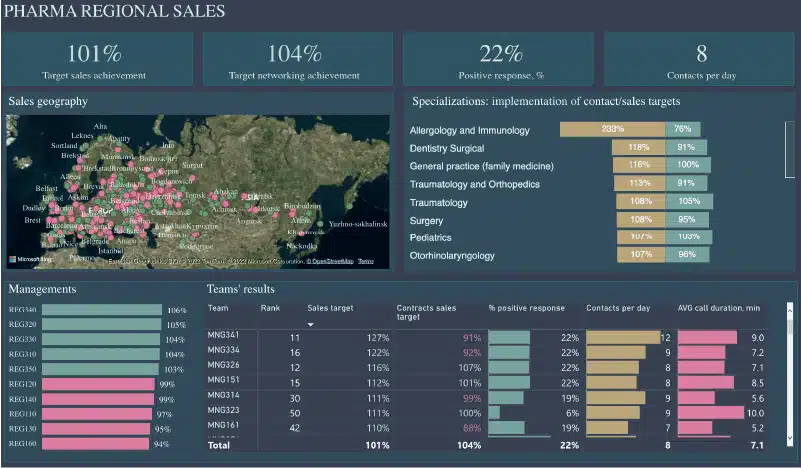Select the MNG326 team row
This screenshot has height=468, width=801.
point(485,367)
